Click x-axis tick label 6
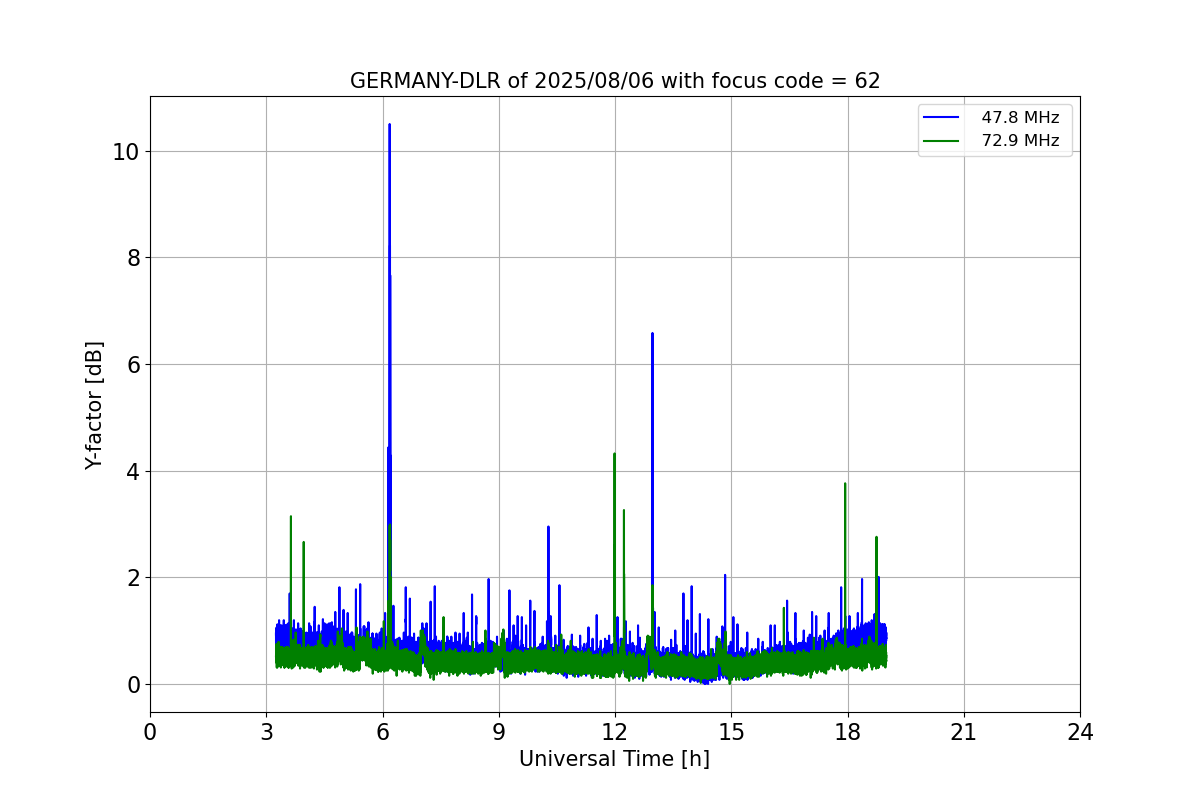Viewport: 1200px width, 800px height. point(383,732)
